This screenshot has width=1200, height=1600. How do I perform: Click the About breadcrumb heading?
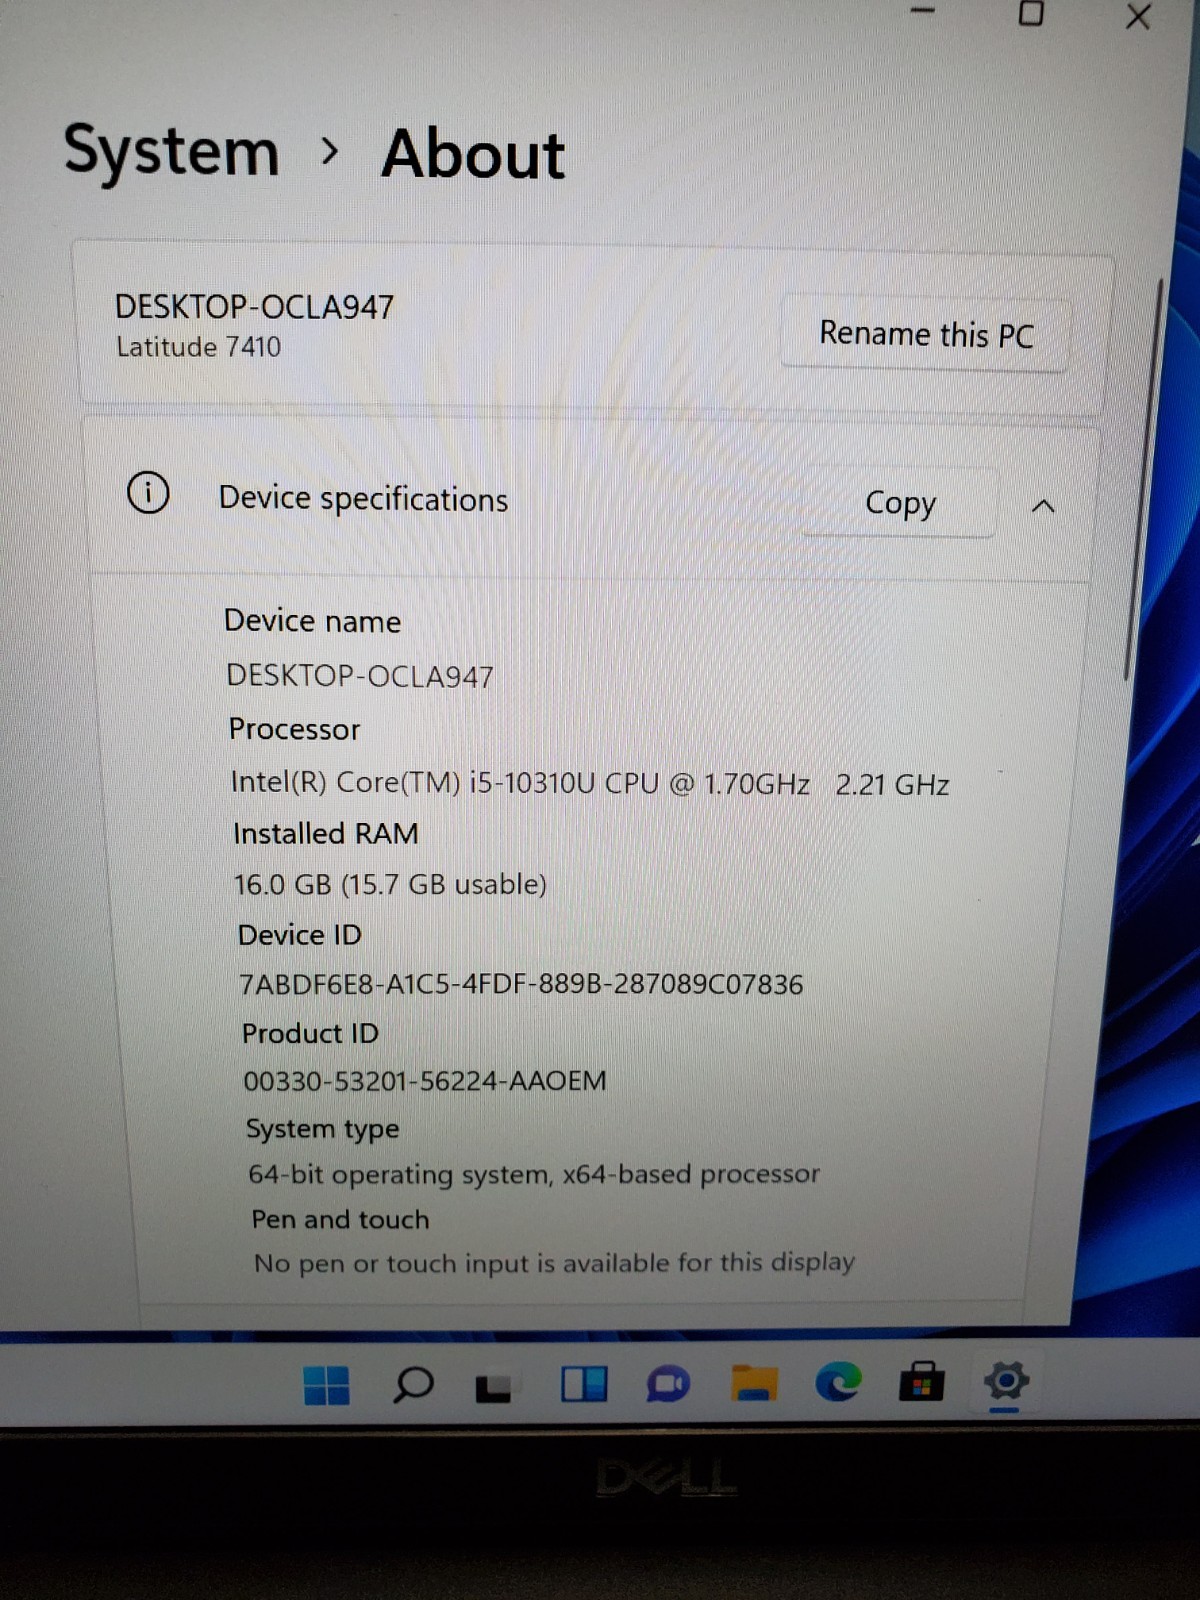(x=473, y=154)
